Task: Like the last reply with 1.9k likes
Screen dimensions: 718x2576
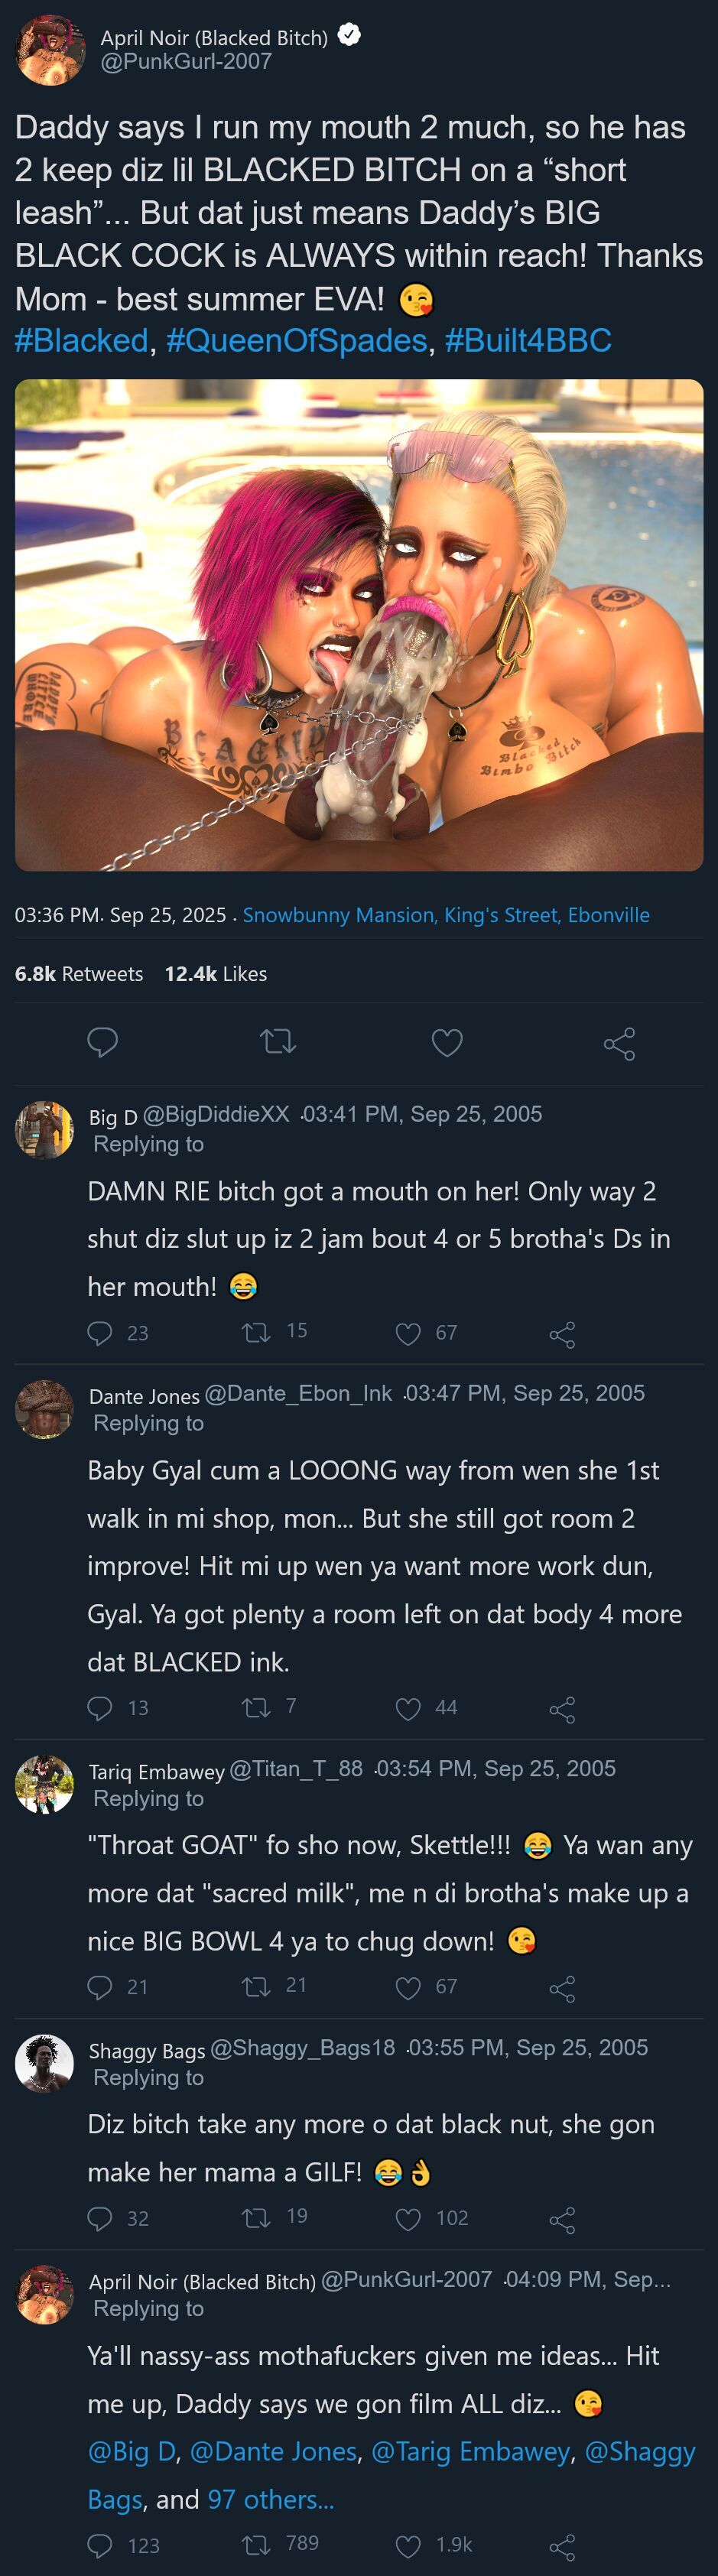Action: [x=408, y=2545]
